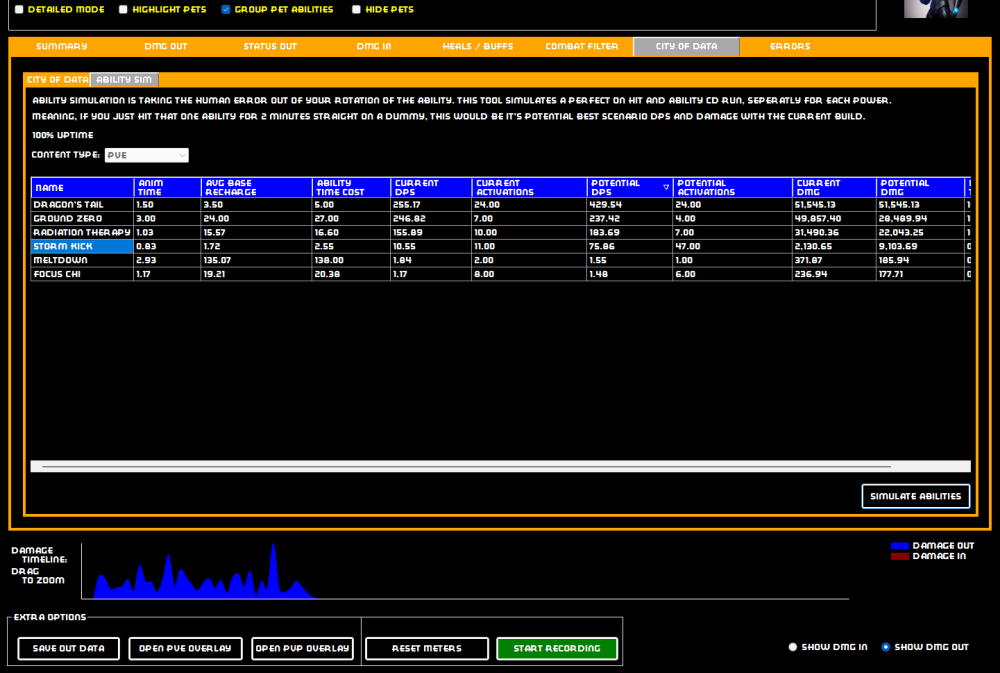Uncheck Group Pet Abilities
The height and width of the screenshot is (673, 1000).
pos(226,10)
